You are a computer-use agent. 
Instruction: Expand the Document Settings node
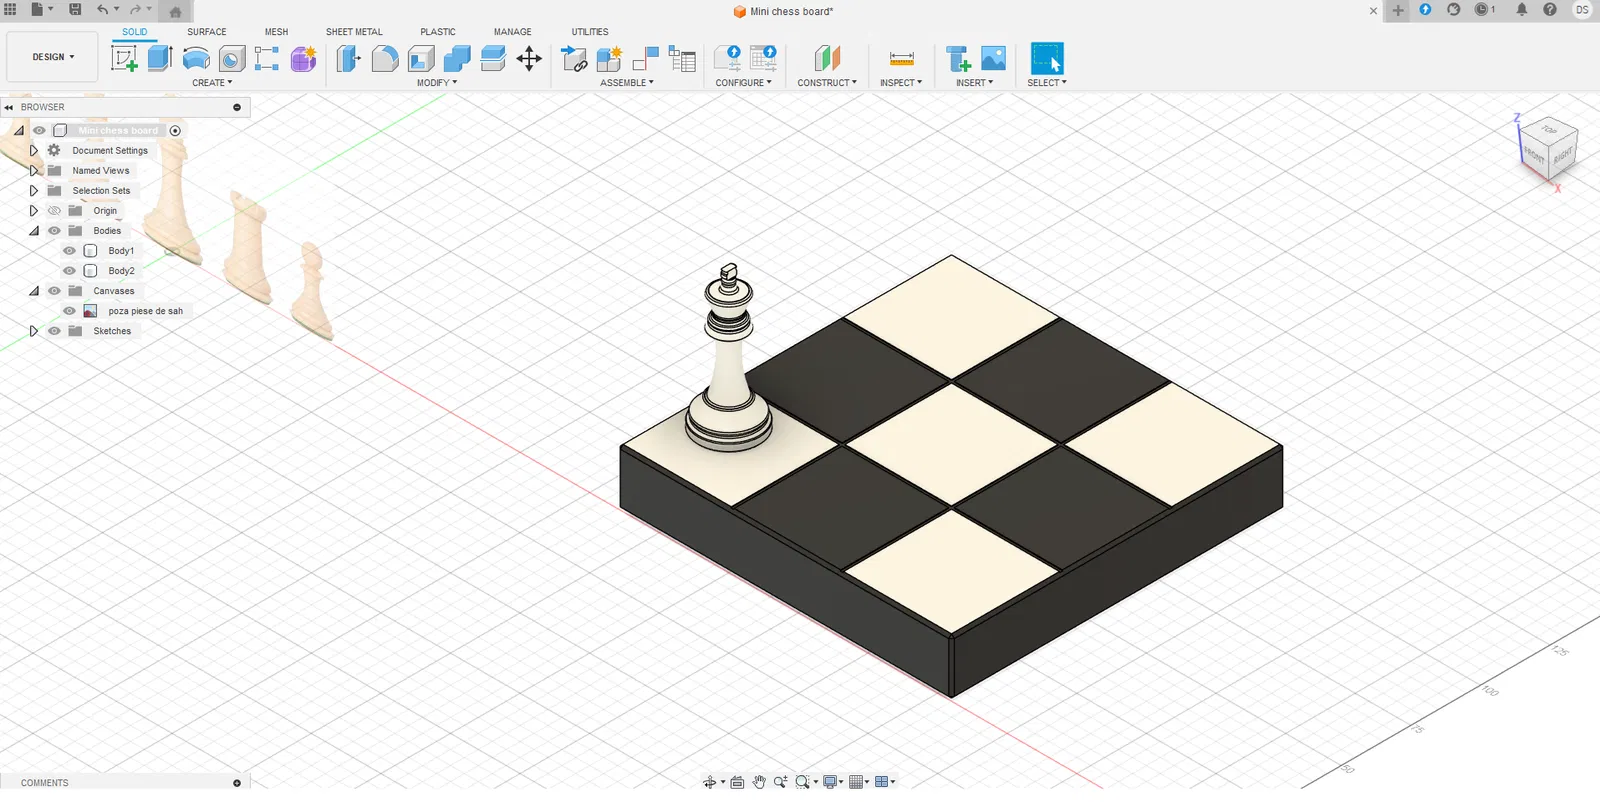(x=34, y=151)
